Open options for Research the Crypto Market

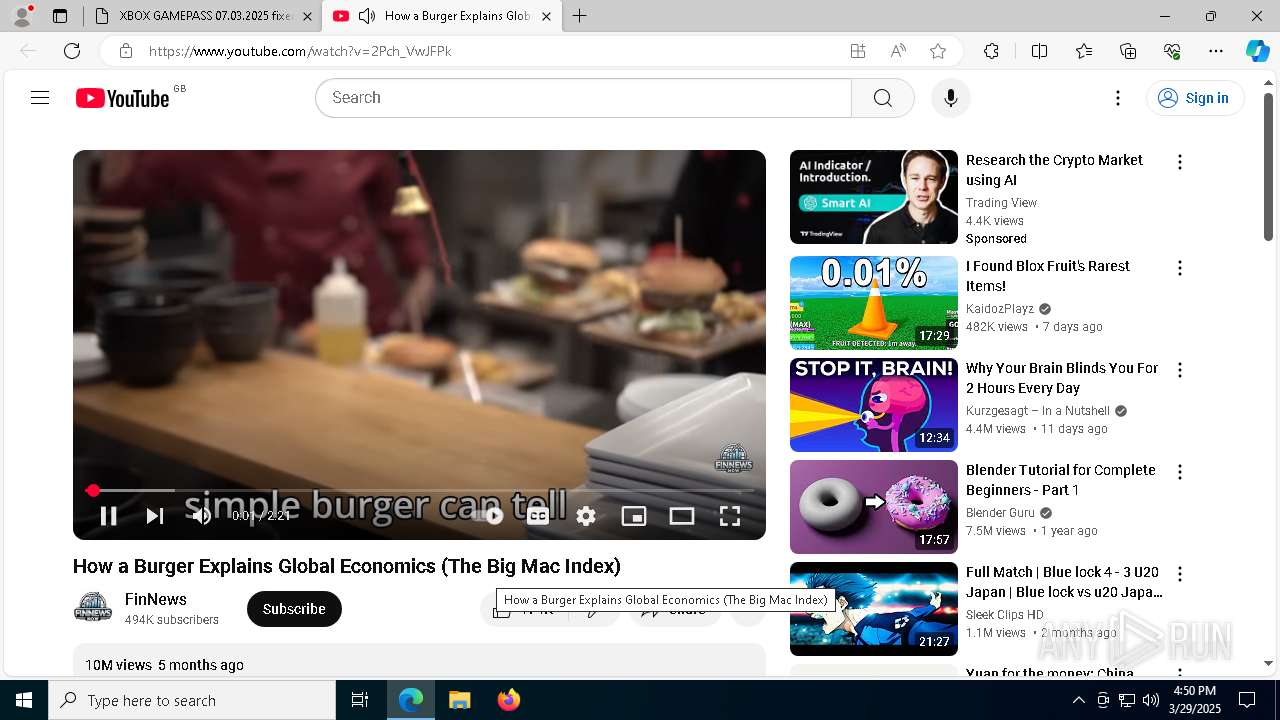(x=1180, y=162)
